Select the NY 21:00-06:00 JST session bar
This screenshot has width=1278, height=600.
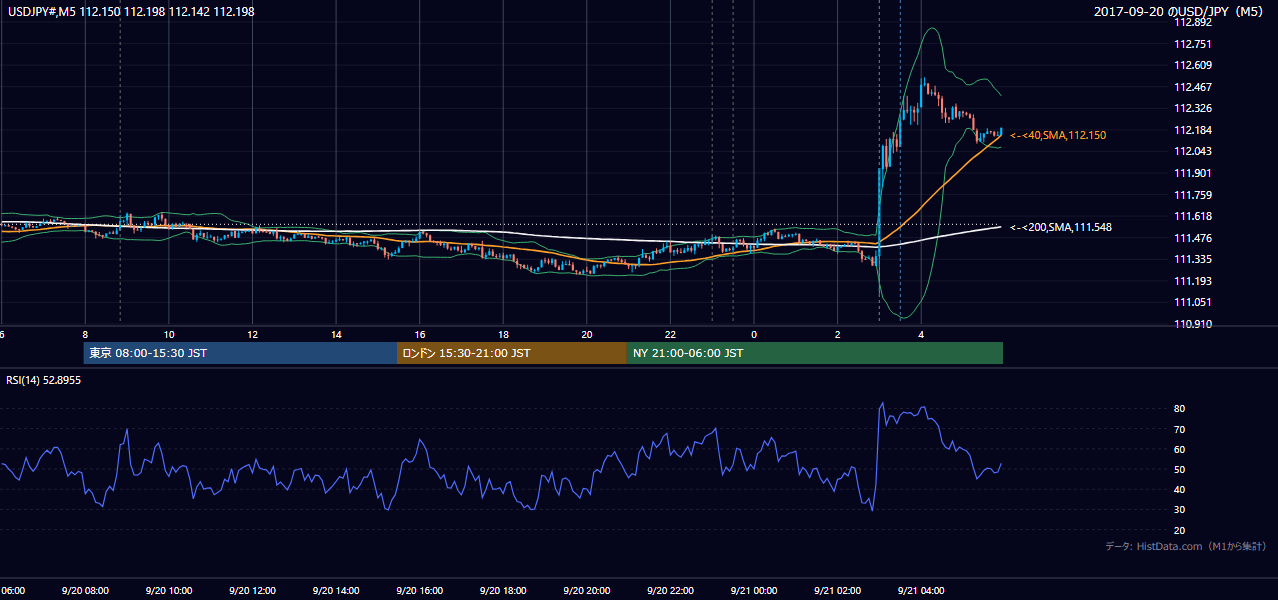point(814,353)
